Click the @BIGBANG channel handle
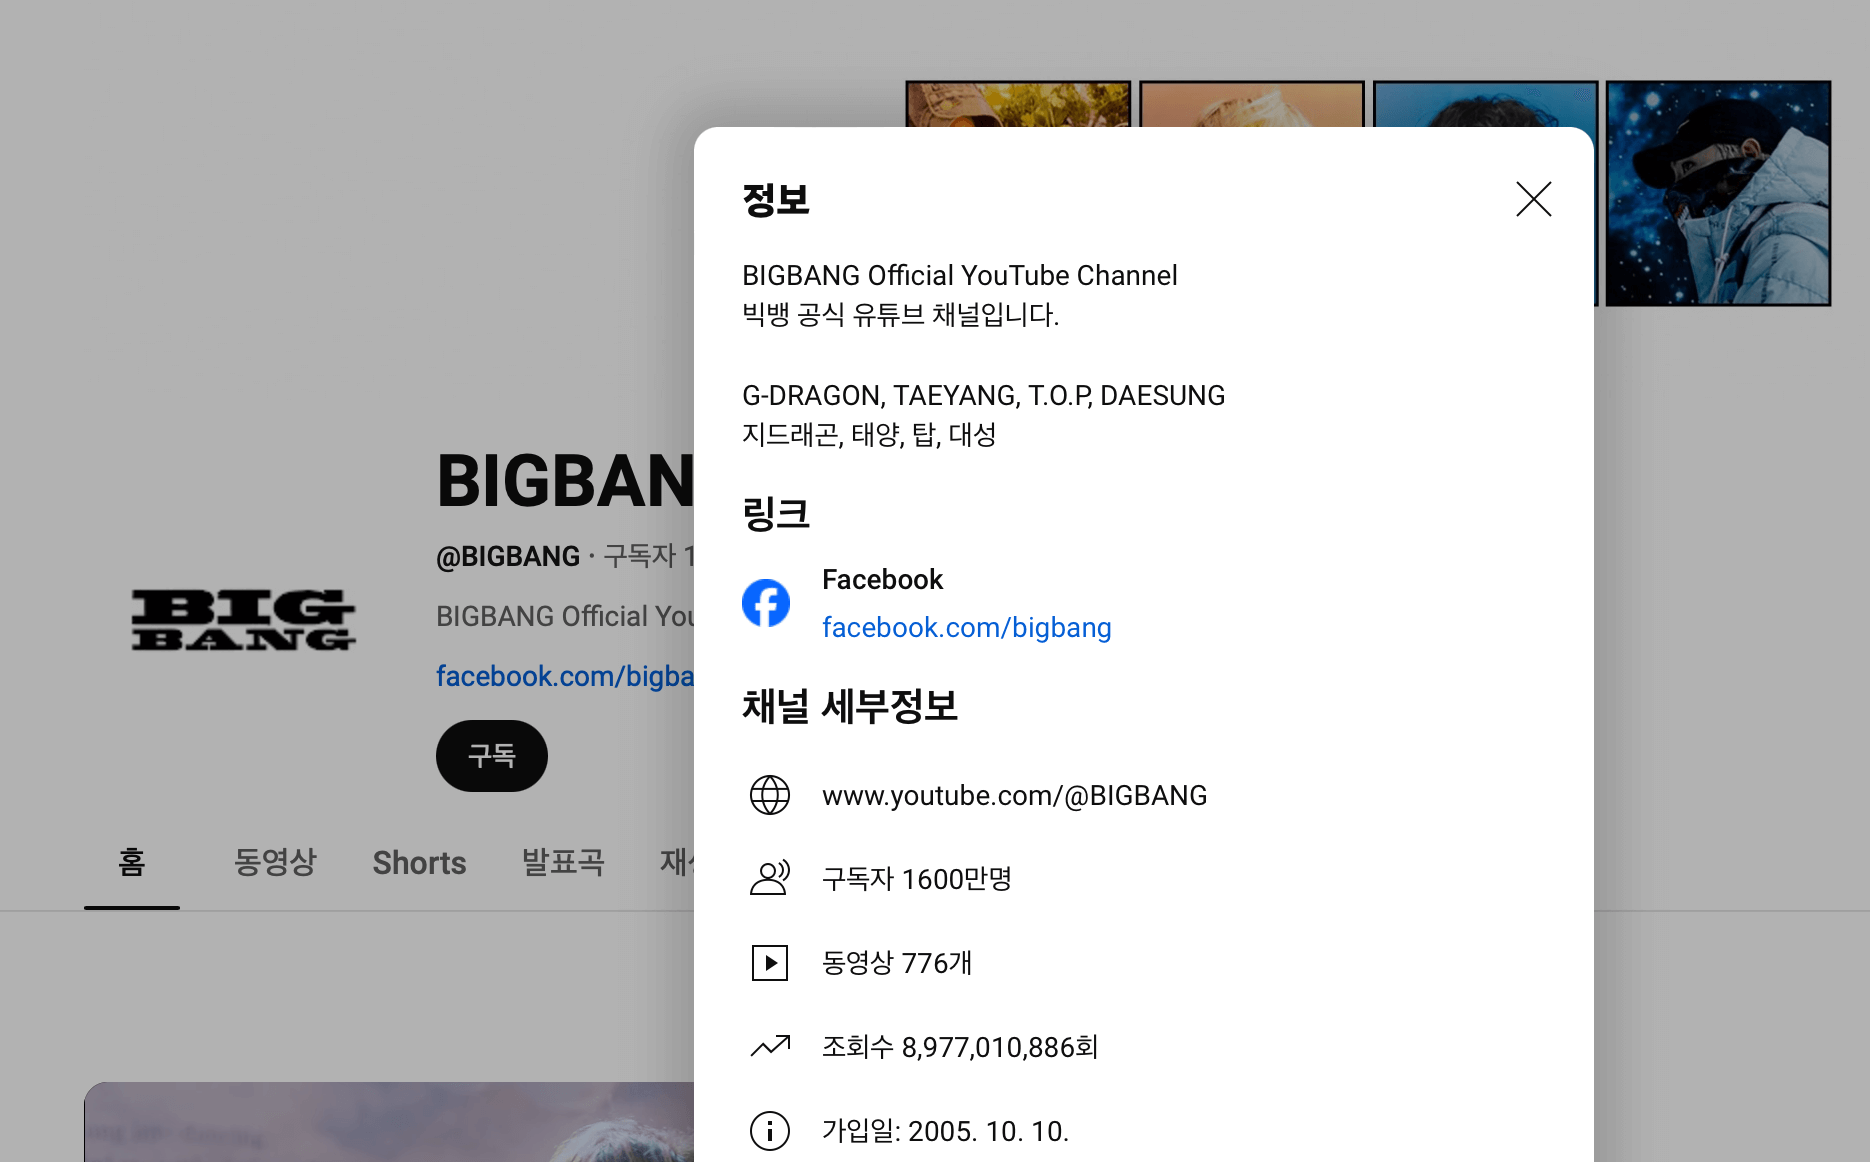Image resolution: width=1870 pixels, height=1162 pixels. click(x=508, y=556)
